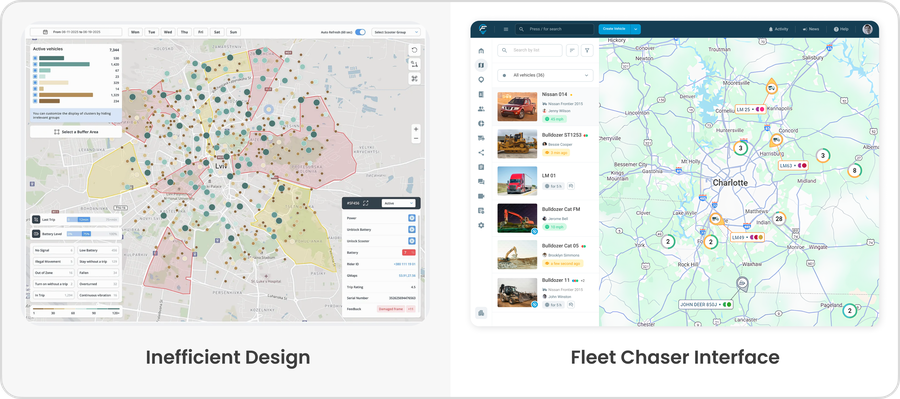Open the Select Scooter Group dropdown
The height and width of the screenshot is (399, 900).
click(x=396, y=32)
